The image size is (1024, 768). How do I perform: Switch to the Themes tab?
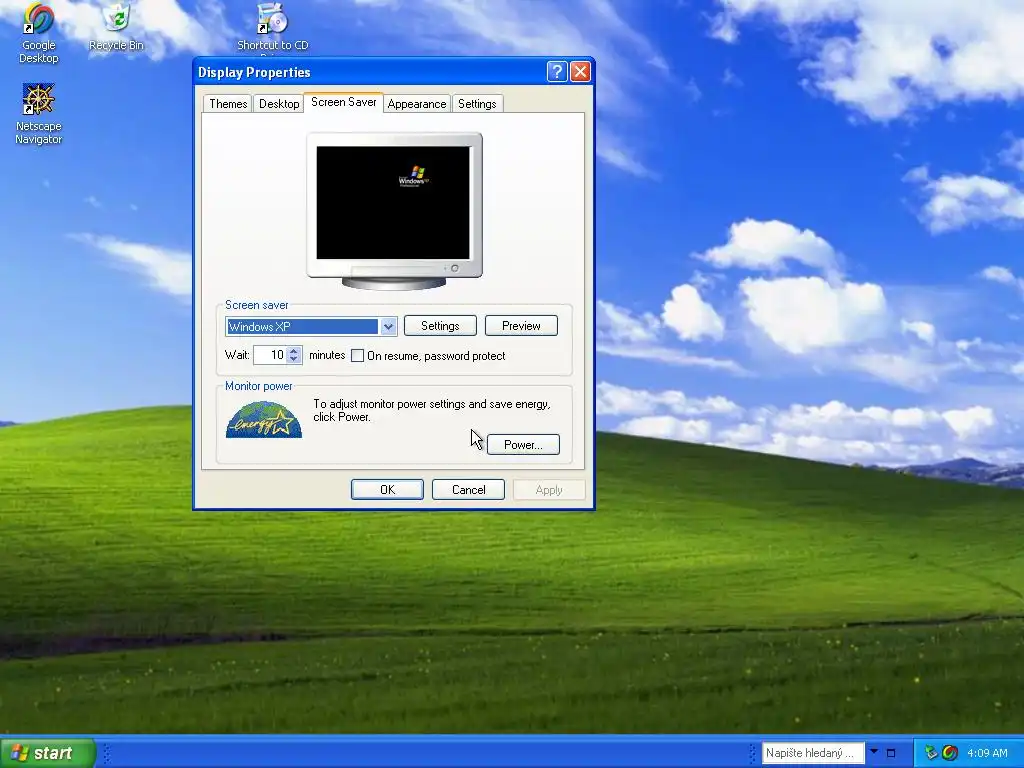click(x=228, y=104)
